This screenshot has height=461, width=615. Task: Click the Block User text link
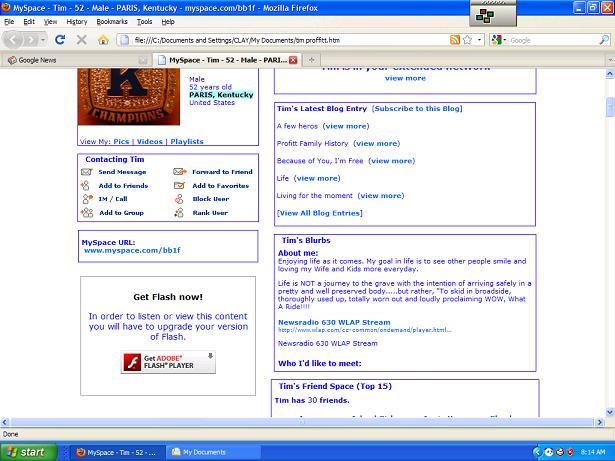click(x=211, y=199)
